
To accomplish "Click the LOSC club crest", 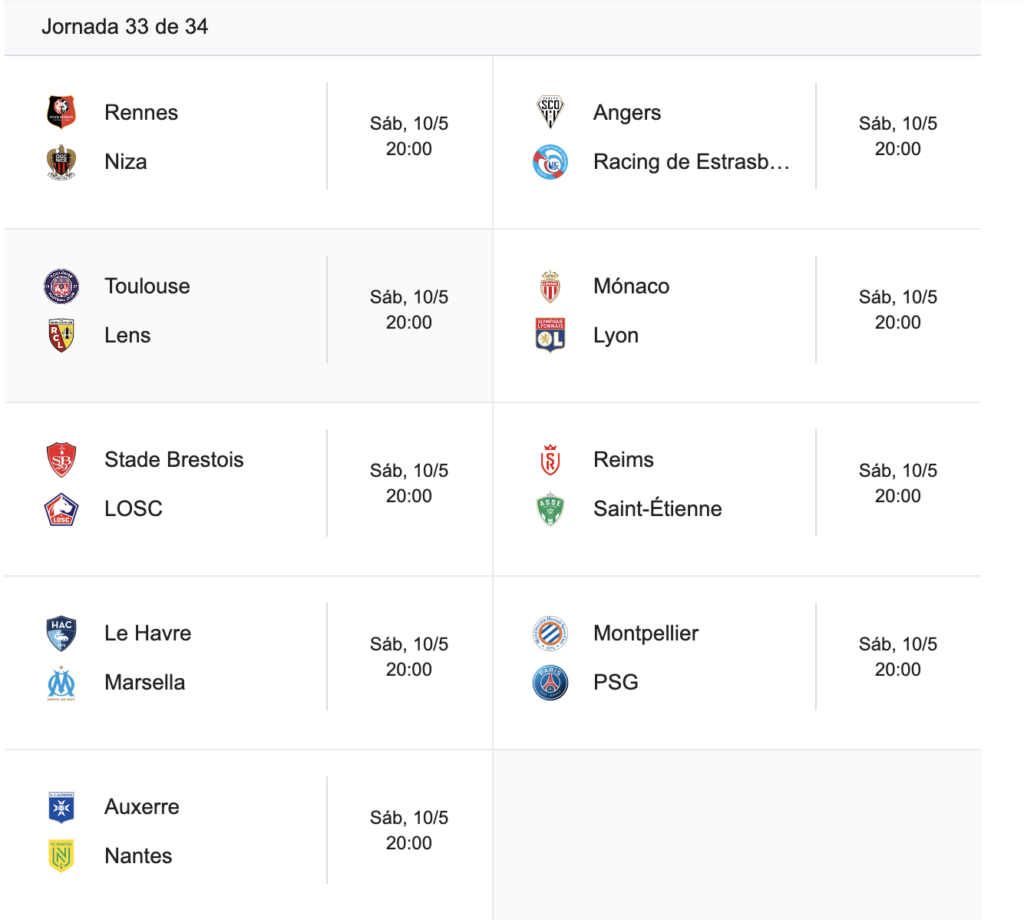I will pos(61,509).
